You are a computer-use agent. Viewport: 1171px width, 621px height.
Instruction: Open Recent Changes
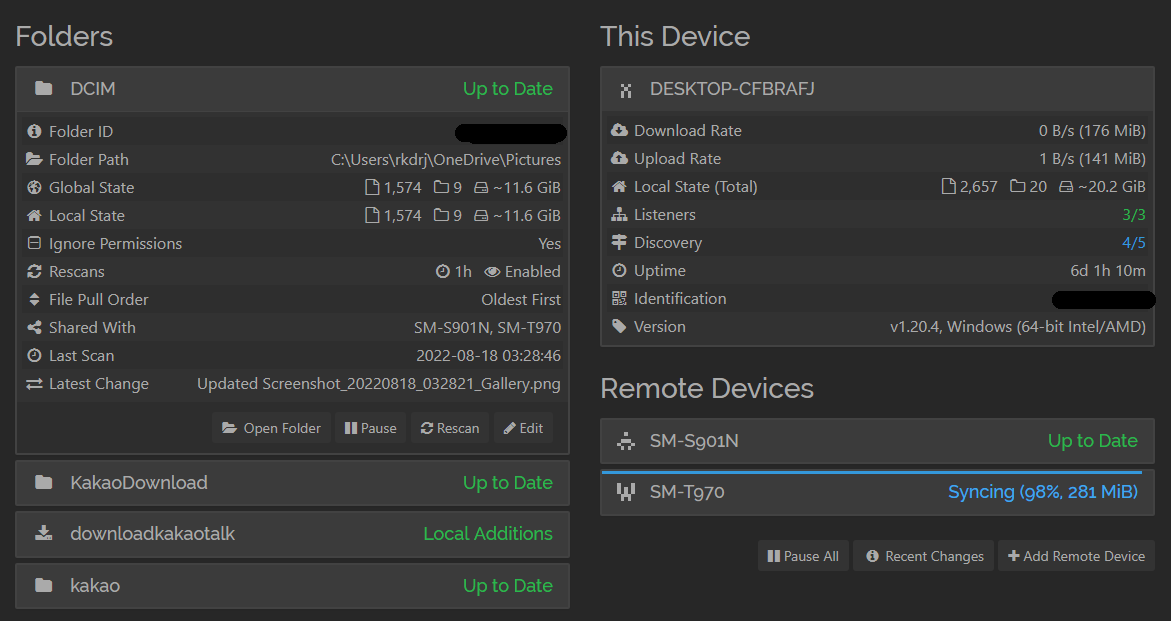coord(922,555)
